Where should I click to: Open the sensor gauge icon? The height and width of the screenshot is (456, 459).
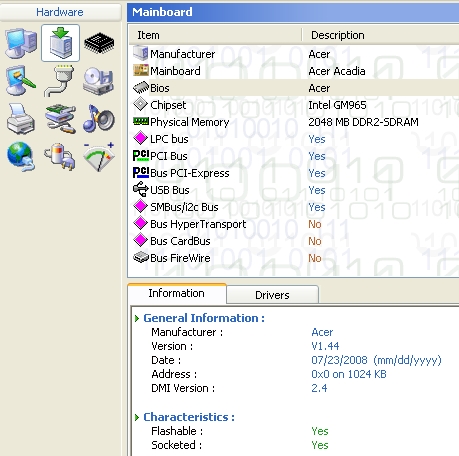coord(99,157)
